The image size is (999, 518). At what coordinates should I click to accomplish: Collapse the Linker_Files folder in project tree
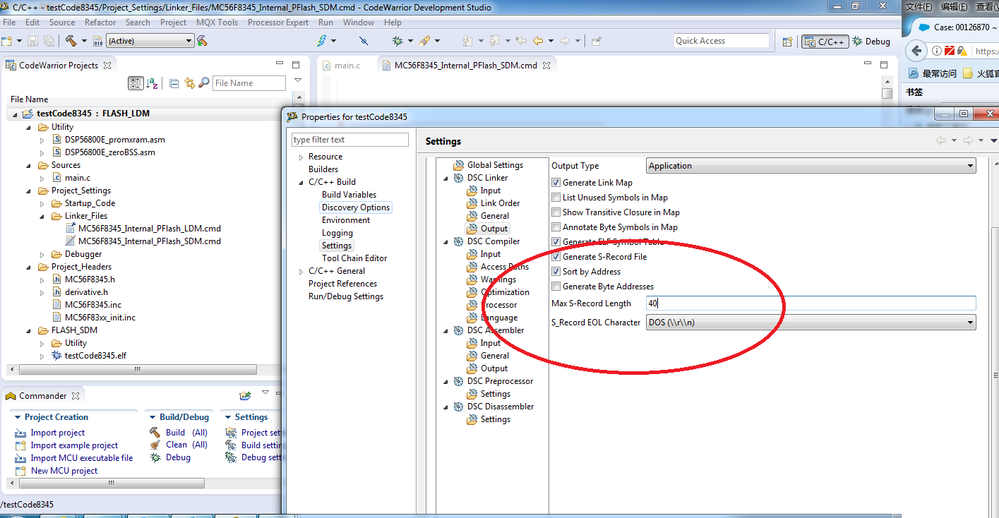pyautogui.click(x=43, y=217)
